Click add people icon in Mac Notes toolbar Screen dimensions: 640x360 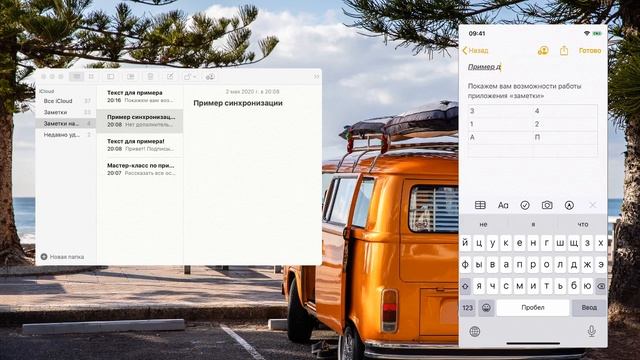pos(210,77)
